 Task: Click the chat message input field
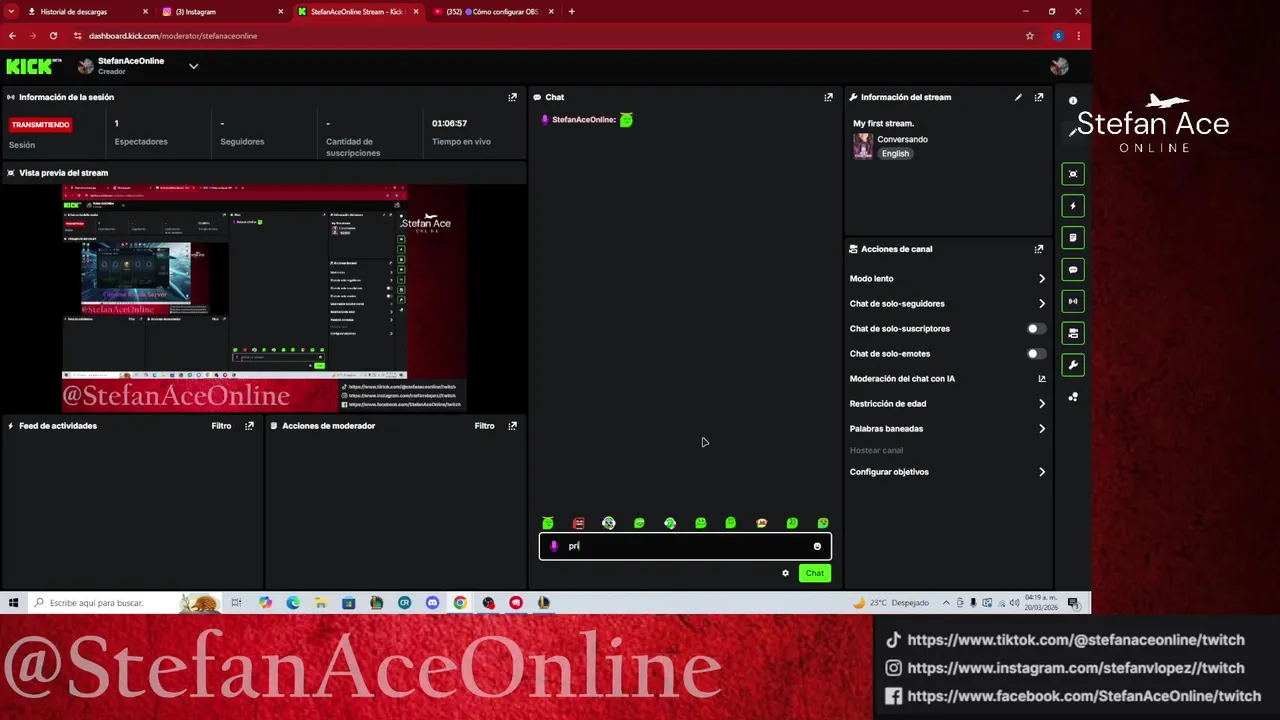coord(685,546)
